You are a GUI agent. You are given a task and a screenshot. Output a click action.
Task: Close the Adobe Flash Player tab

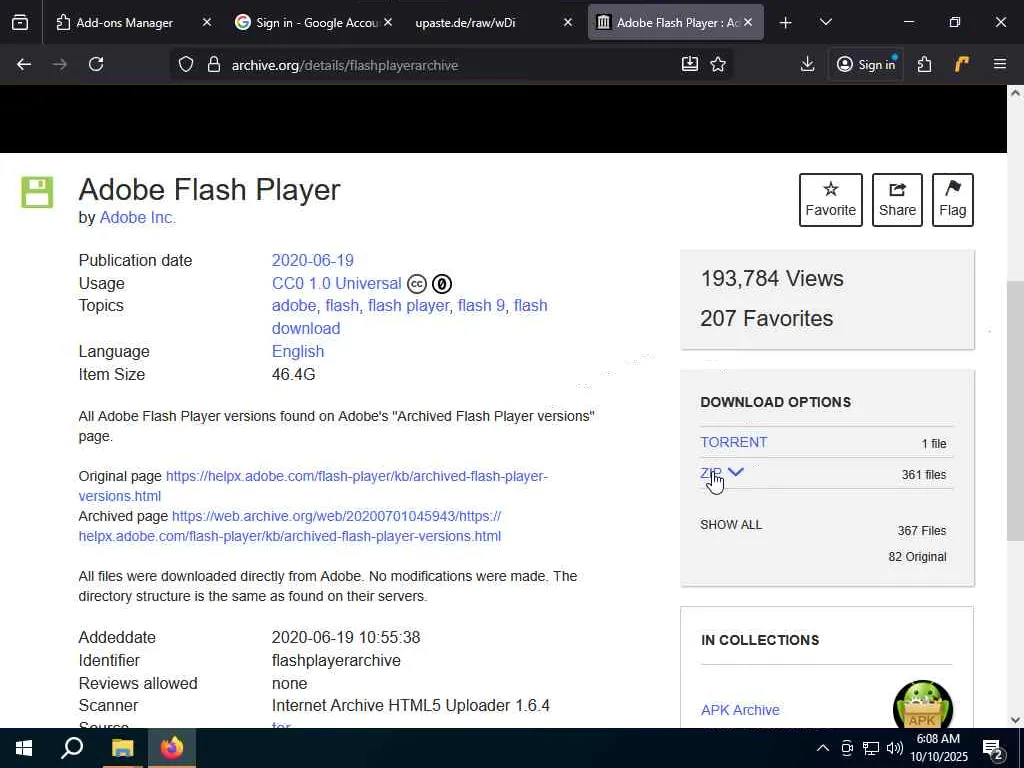748,22
